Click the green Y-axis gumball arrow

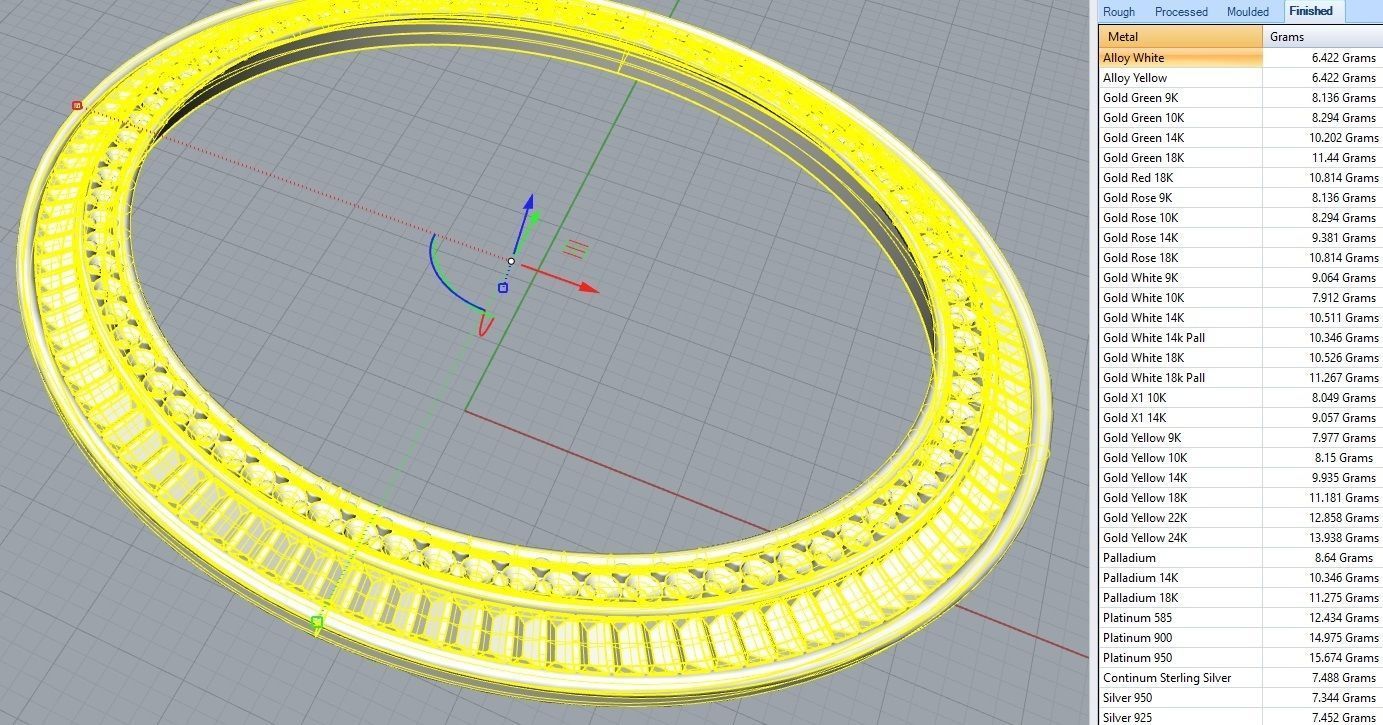point(534,216)
